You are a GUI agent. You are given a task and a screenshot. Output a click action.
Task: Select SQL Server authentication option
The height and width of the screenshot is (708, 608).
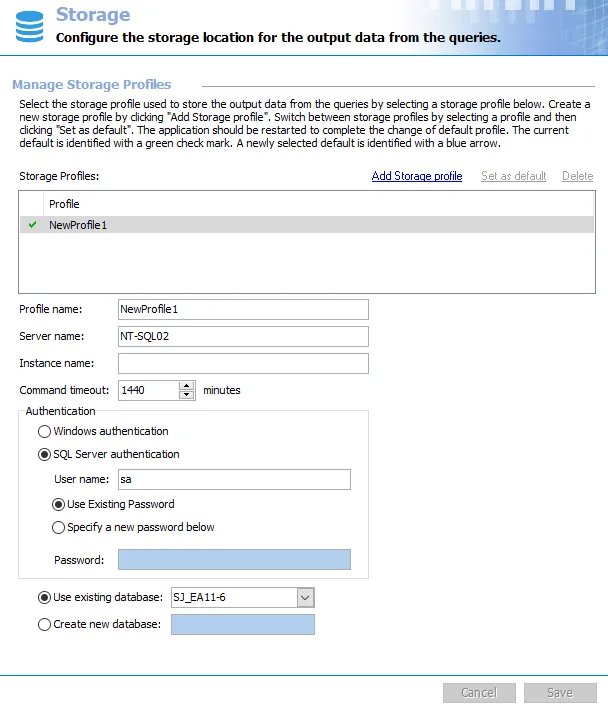pos(44,454)
